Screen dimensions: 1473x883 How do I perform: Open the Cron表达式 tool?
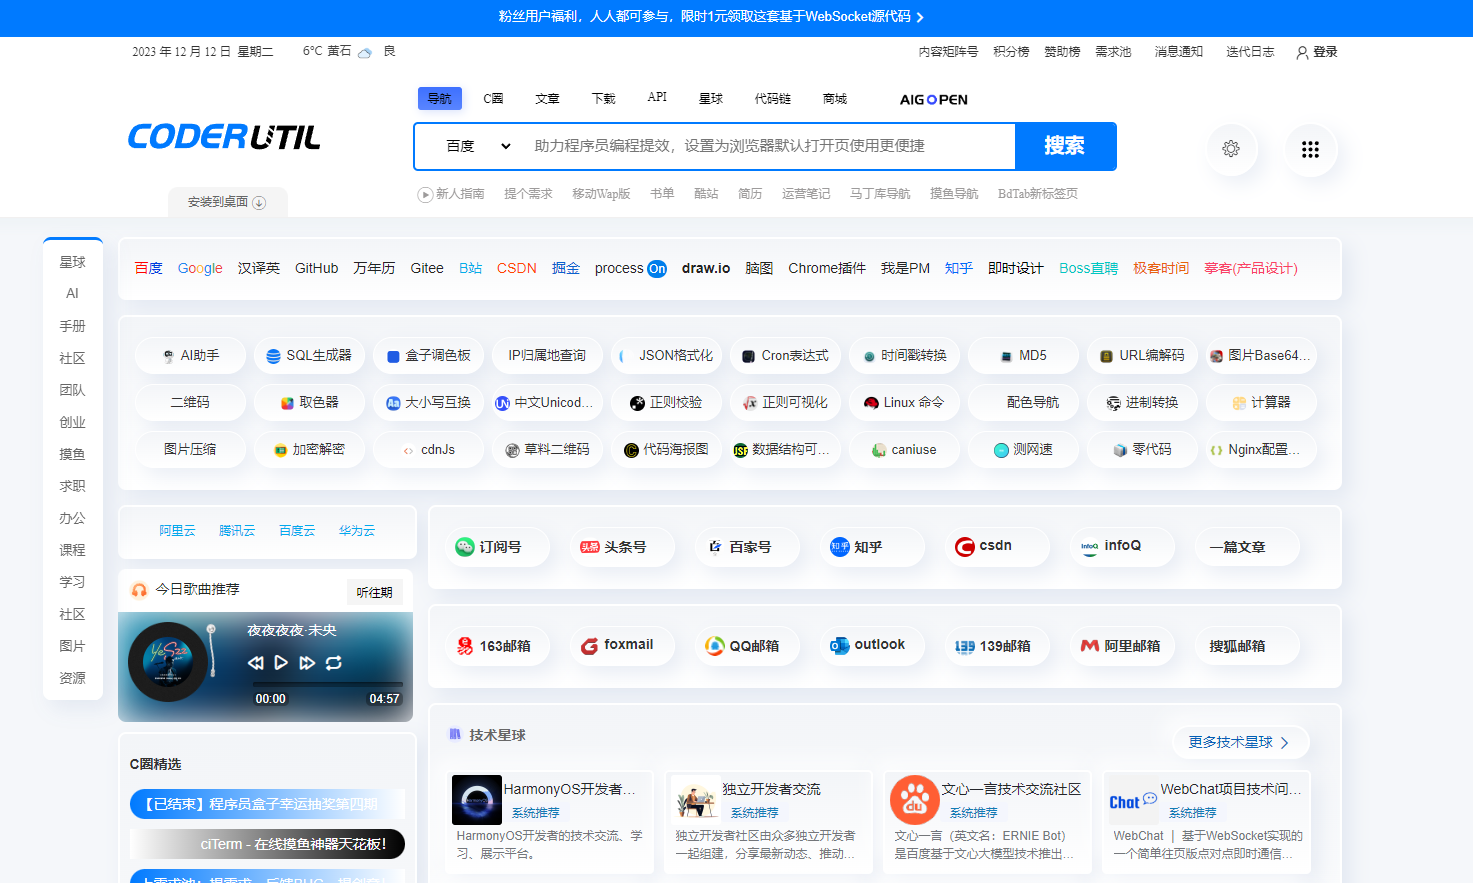(x=785, y=356)
